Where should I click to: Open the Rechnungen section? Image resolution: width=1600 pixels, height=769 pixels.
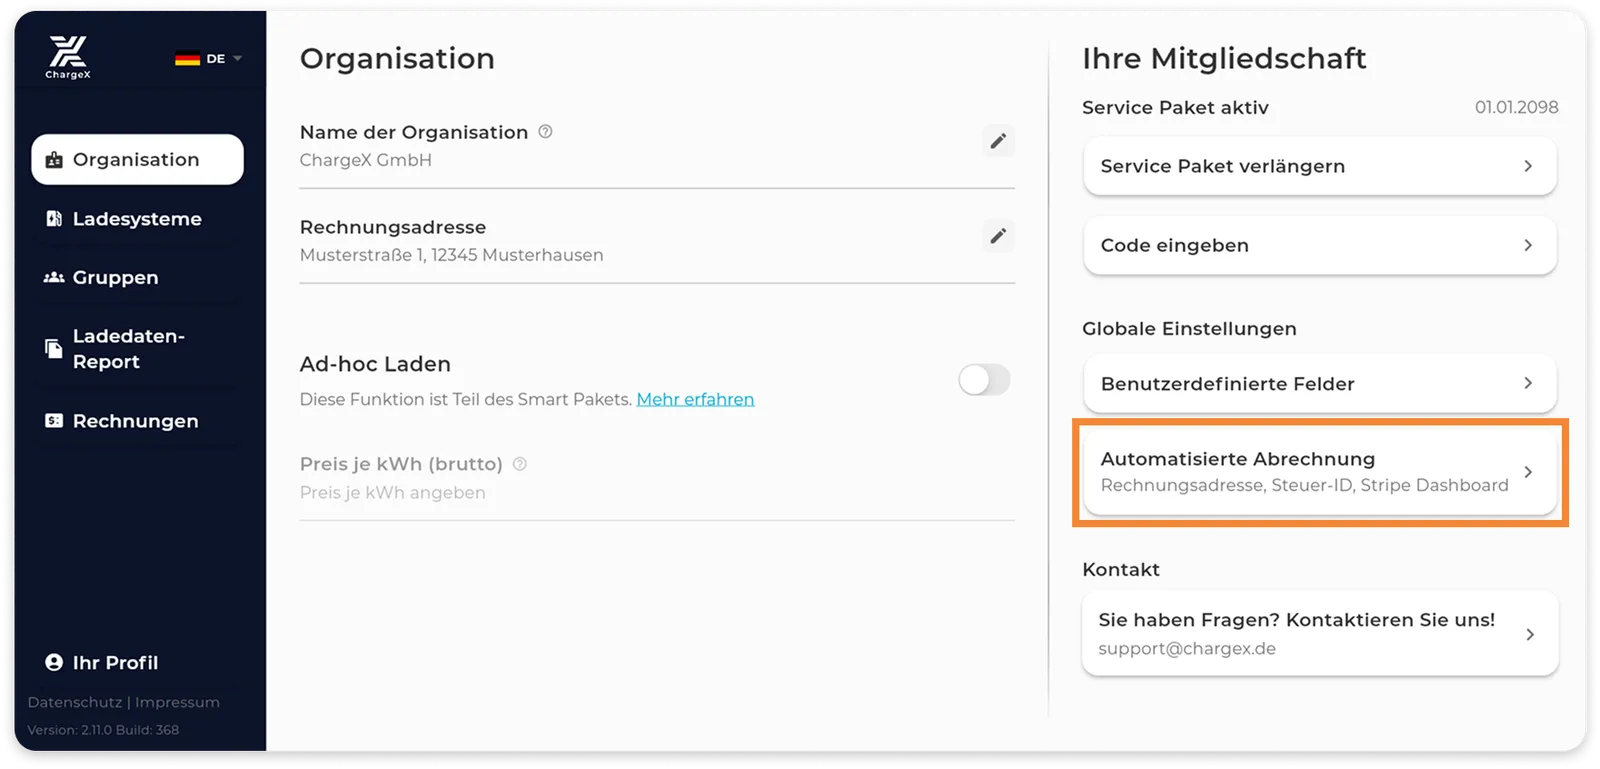(x=137, y=421)
